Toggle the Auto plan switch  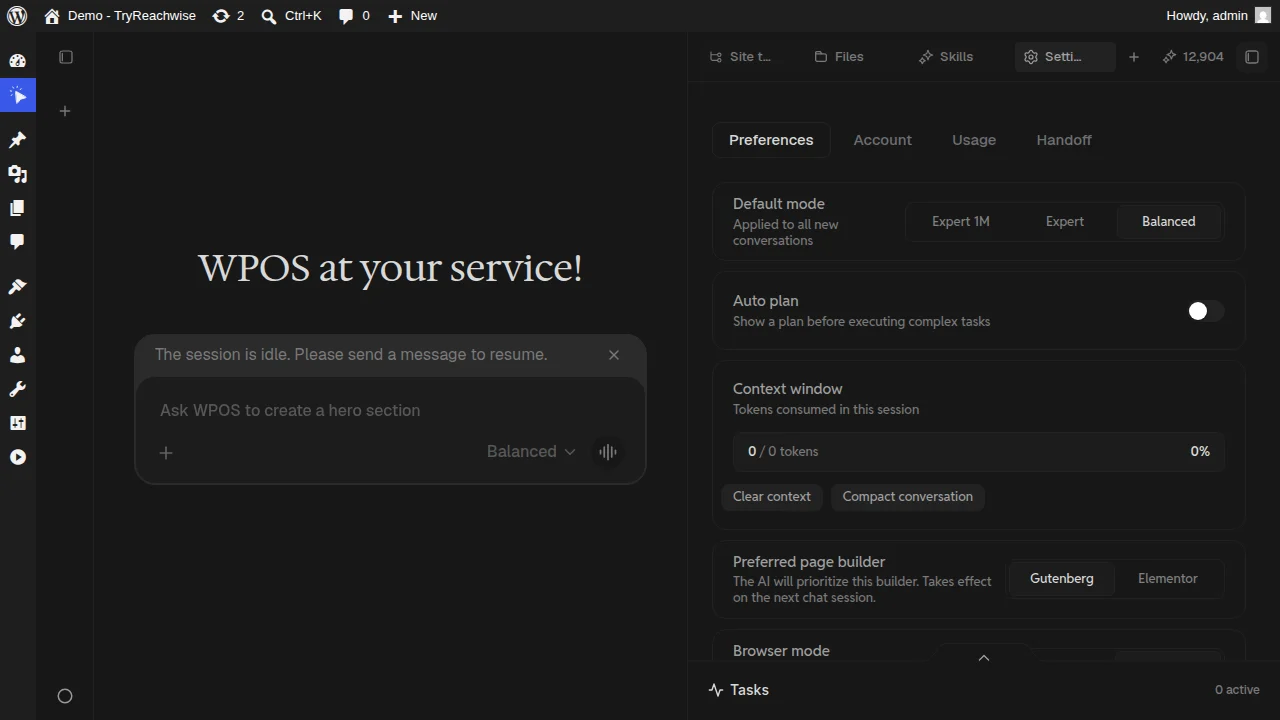pyautogui.click(x=1205, y=311)
